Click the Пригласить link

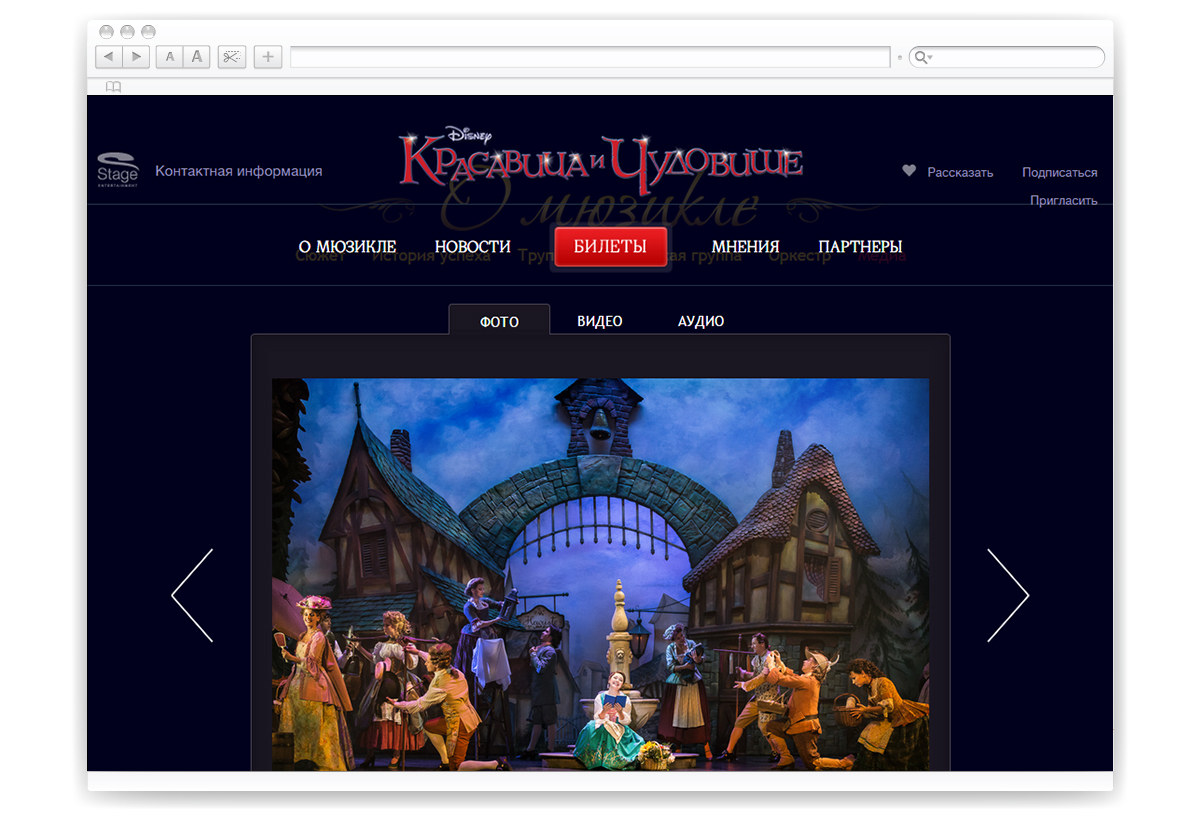(1064, 200)
